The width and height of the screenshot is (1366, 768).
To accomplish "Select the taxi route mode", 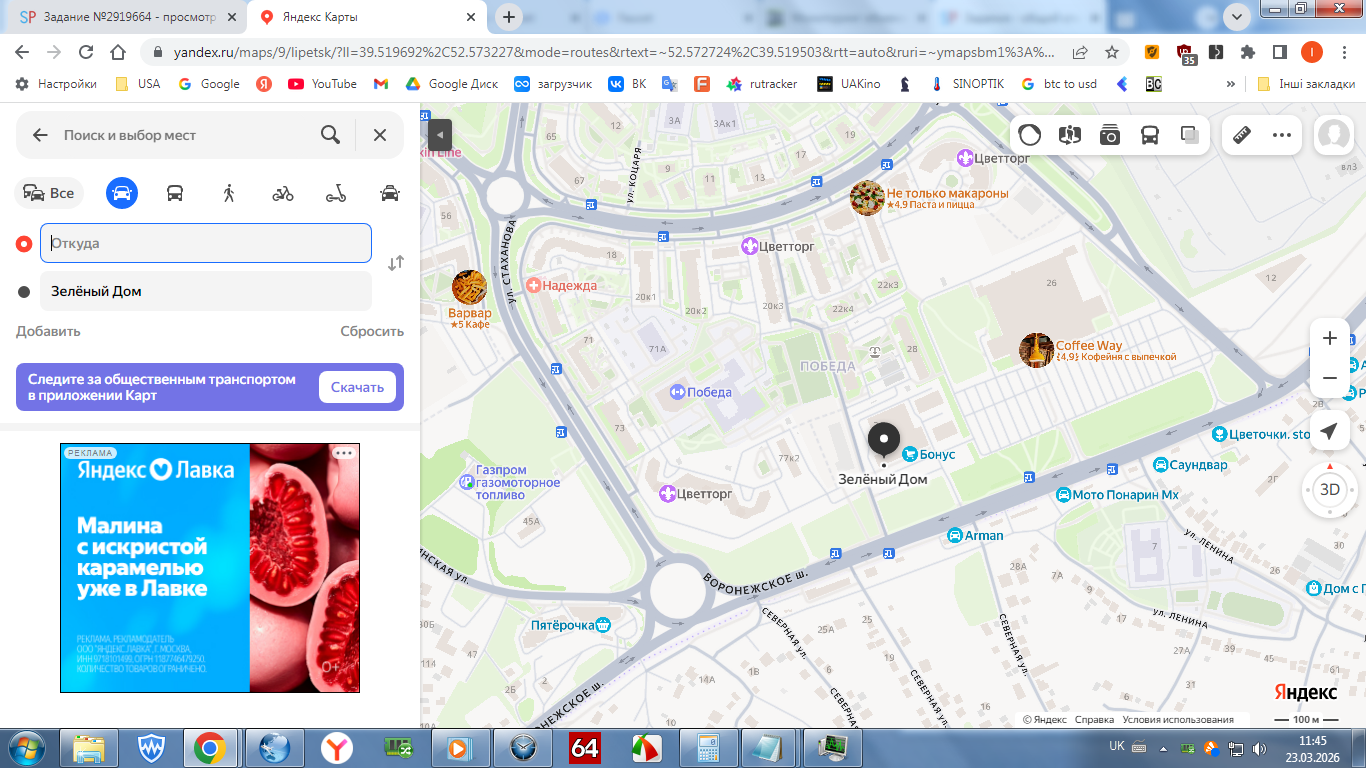I will pyautogui.click(x=390, y=193).
